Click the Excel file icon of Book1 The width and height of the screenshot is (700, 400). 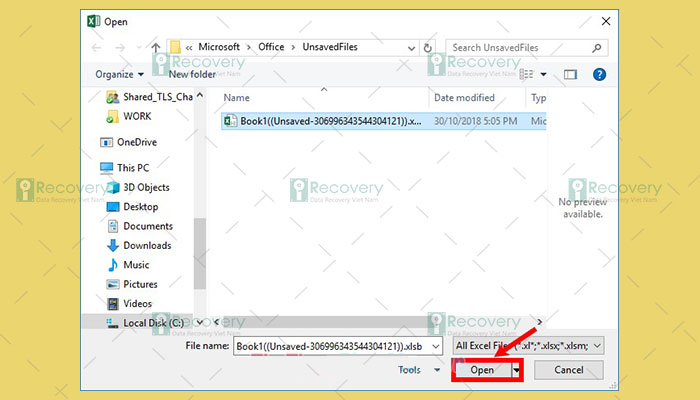[230, 121]
